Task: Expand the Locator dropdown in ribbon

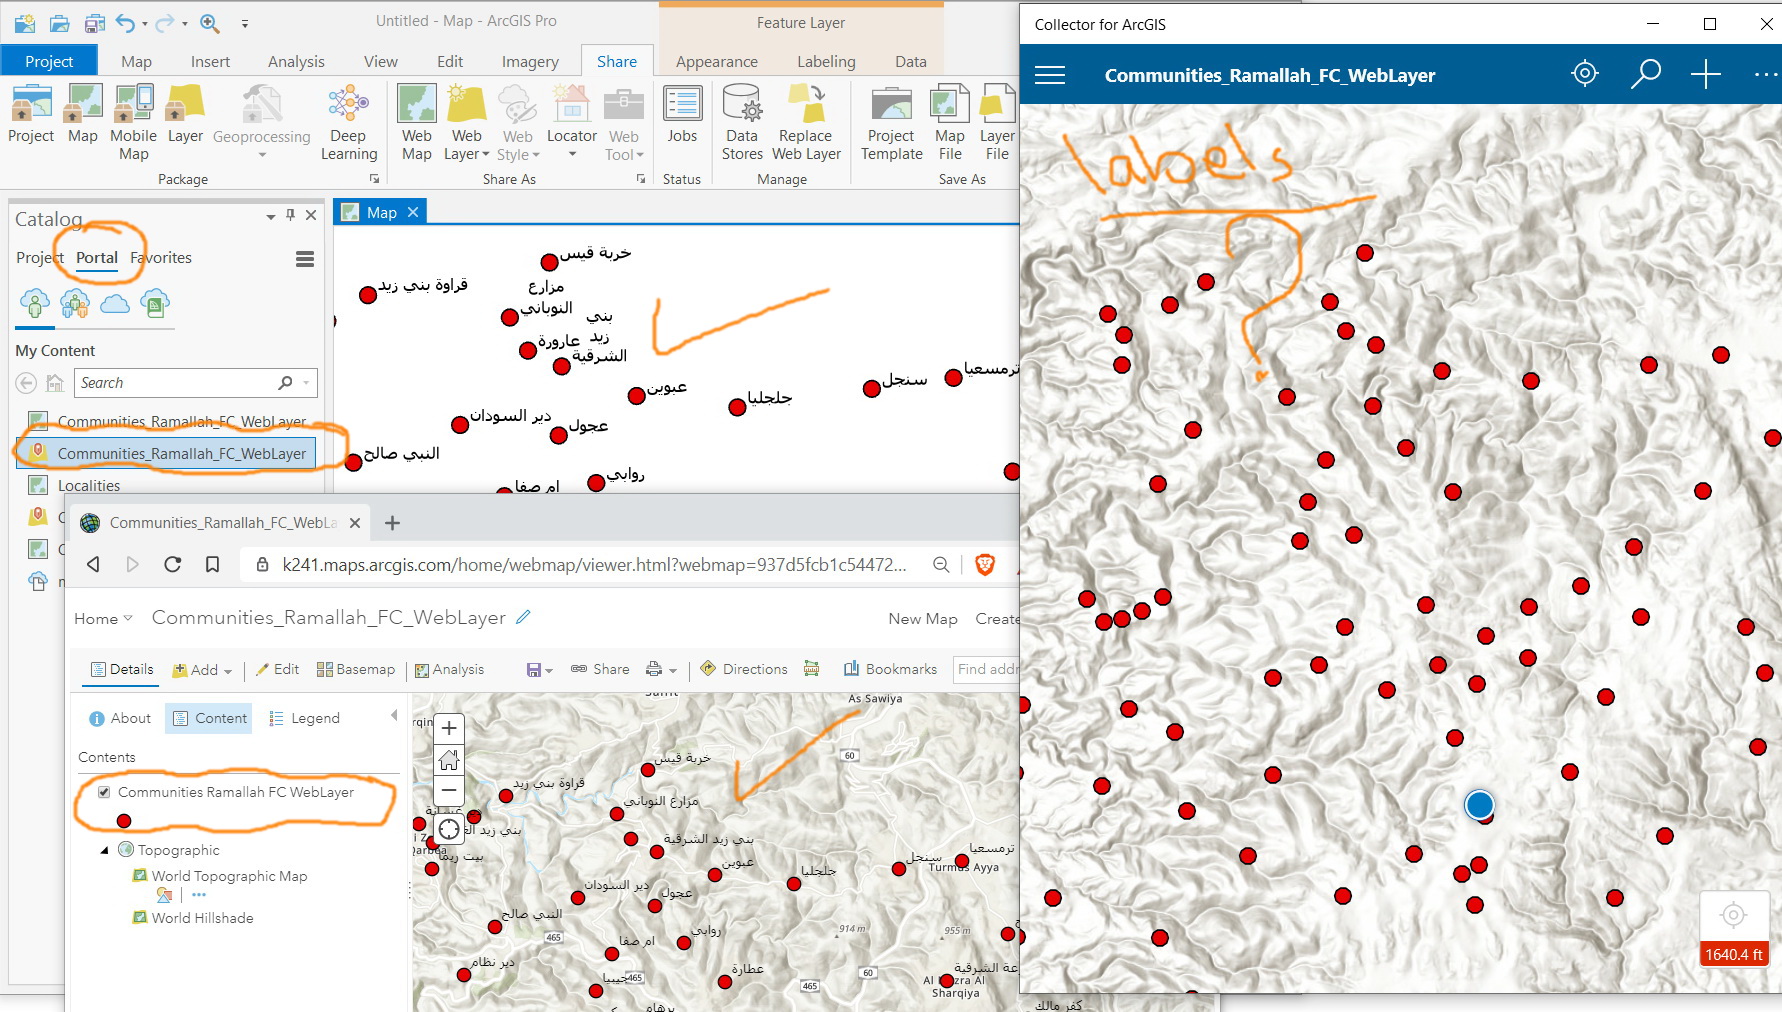Action: click(572, 155)
